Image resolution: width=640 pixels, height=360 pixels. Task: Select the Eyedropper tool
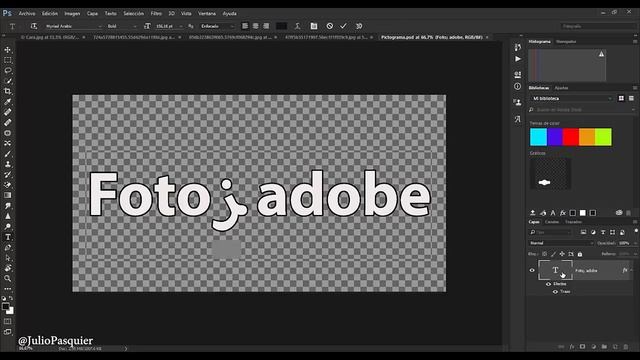click(8, 102)
